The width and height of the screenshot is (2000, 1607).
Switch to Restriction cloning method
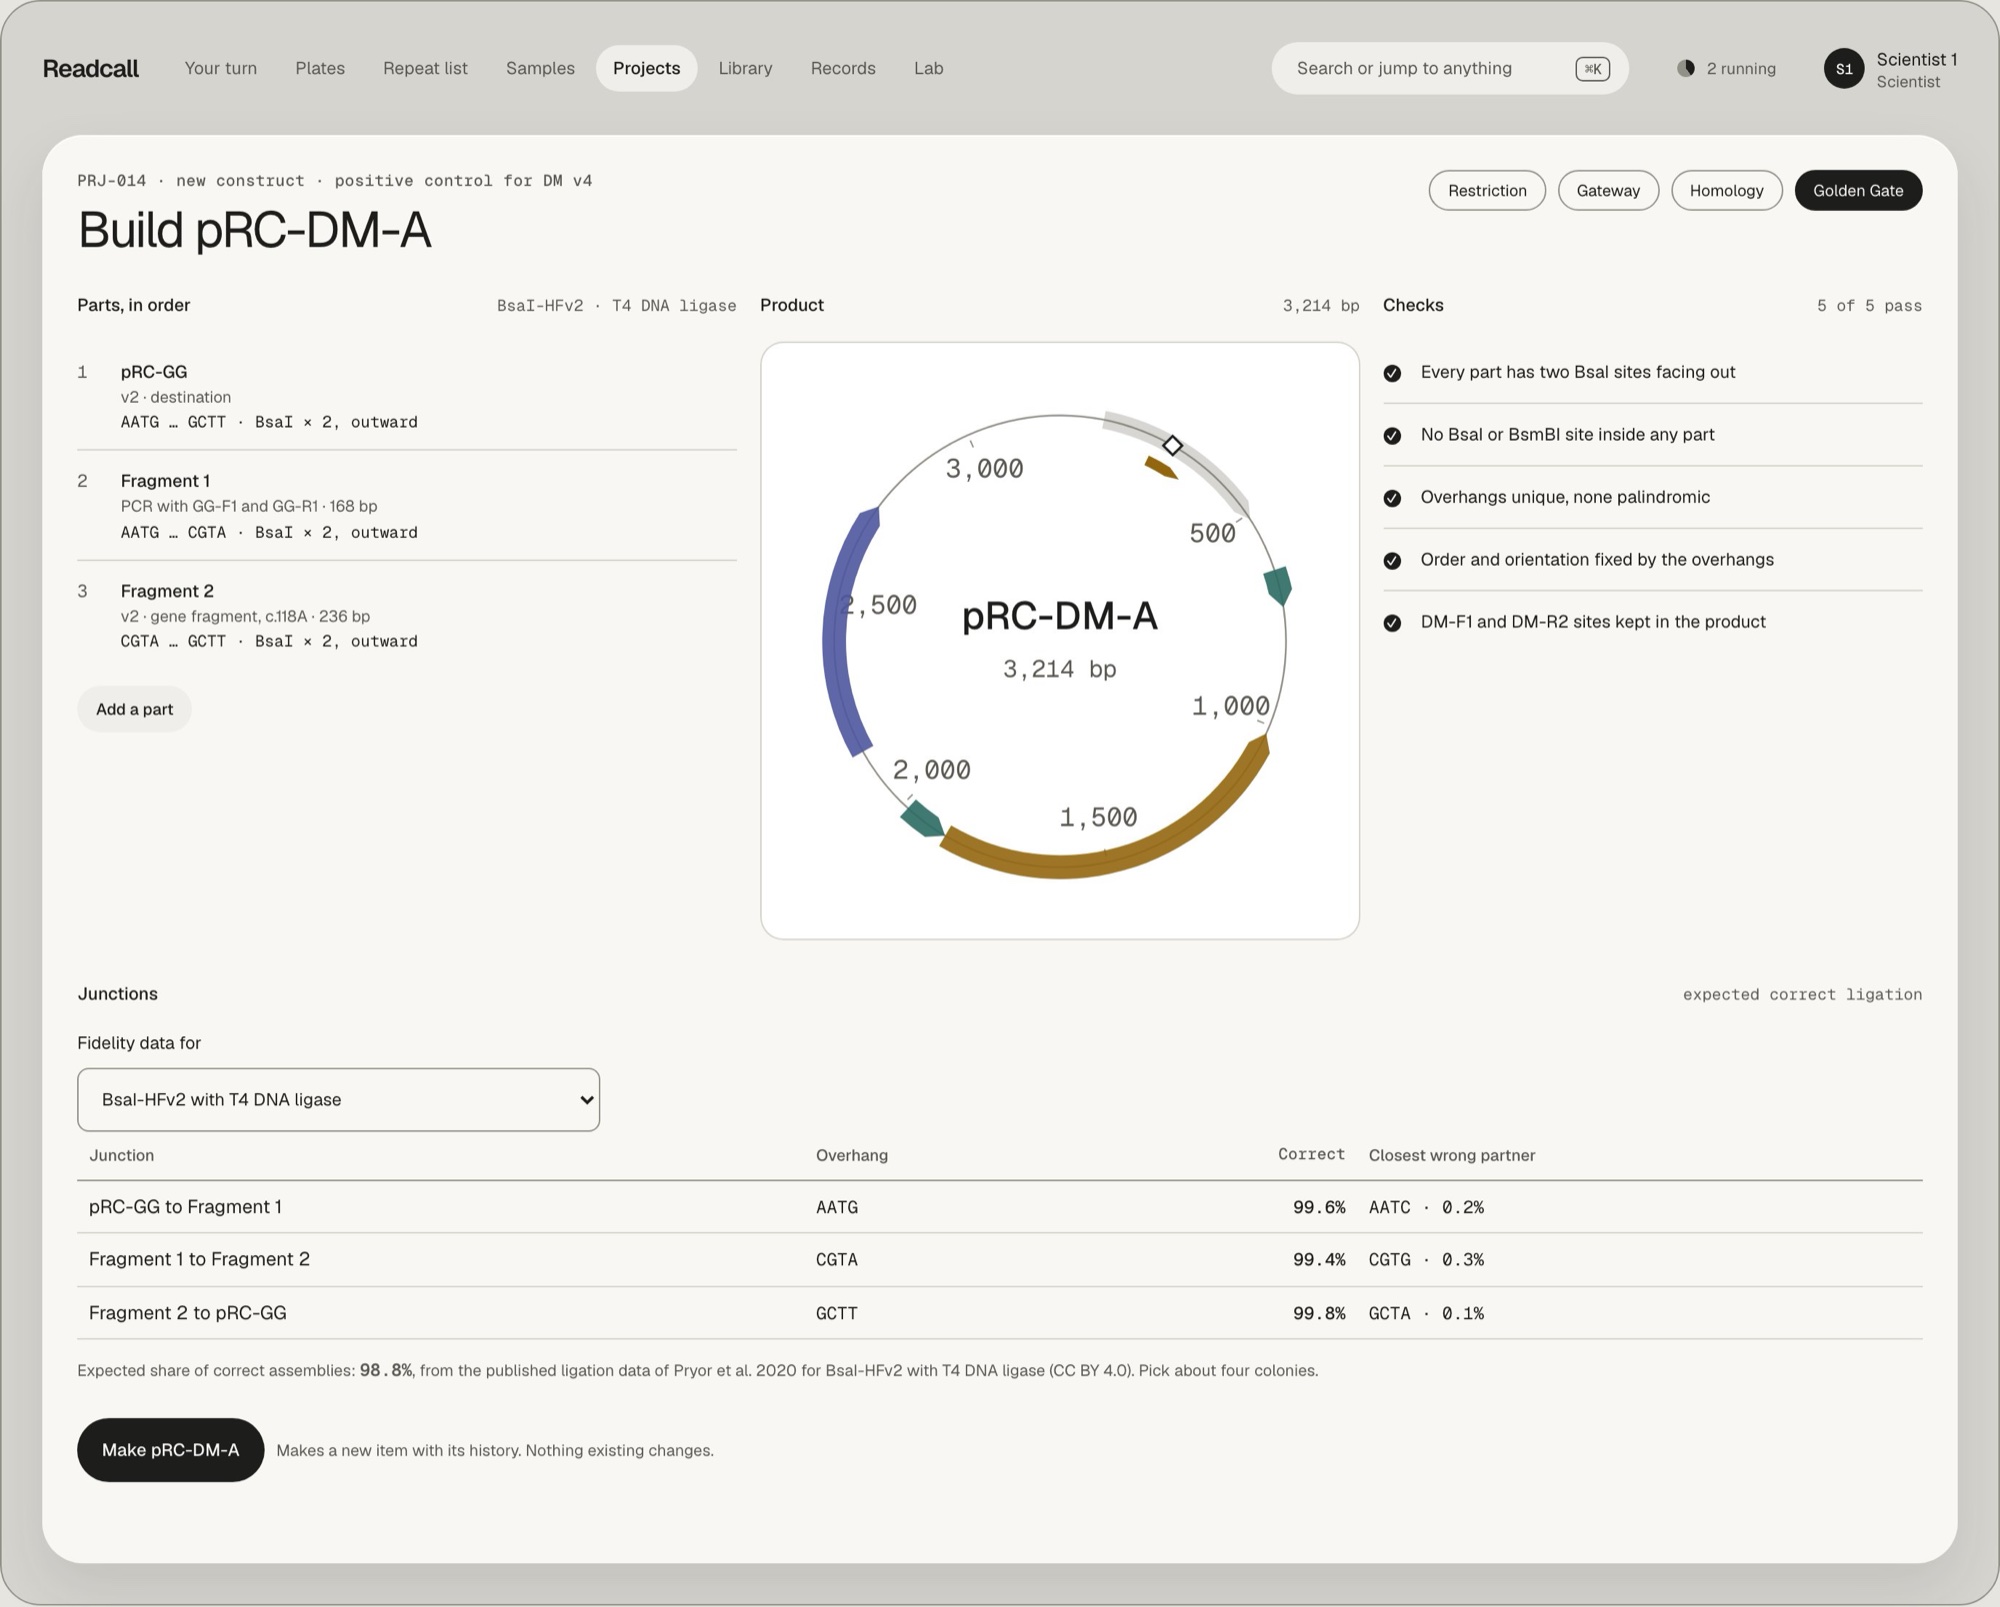(x=1487, y=190)
